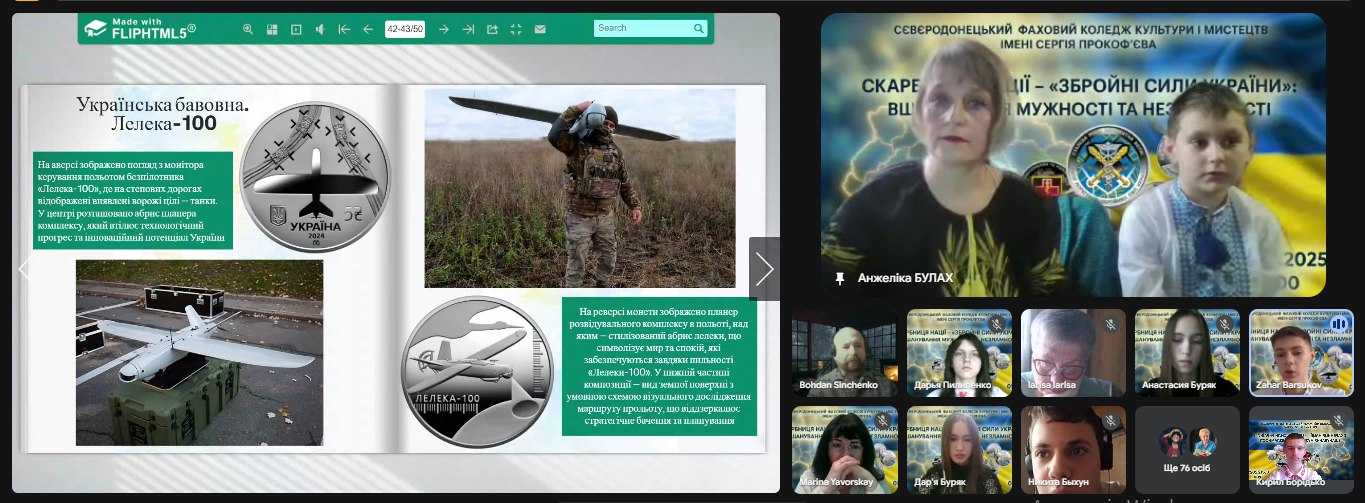Toggle the flipbook page-turn sound

pos(320,29)
